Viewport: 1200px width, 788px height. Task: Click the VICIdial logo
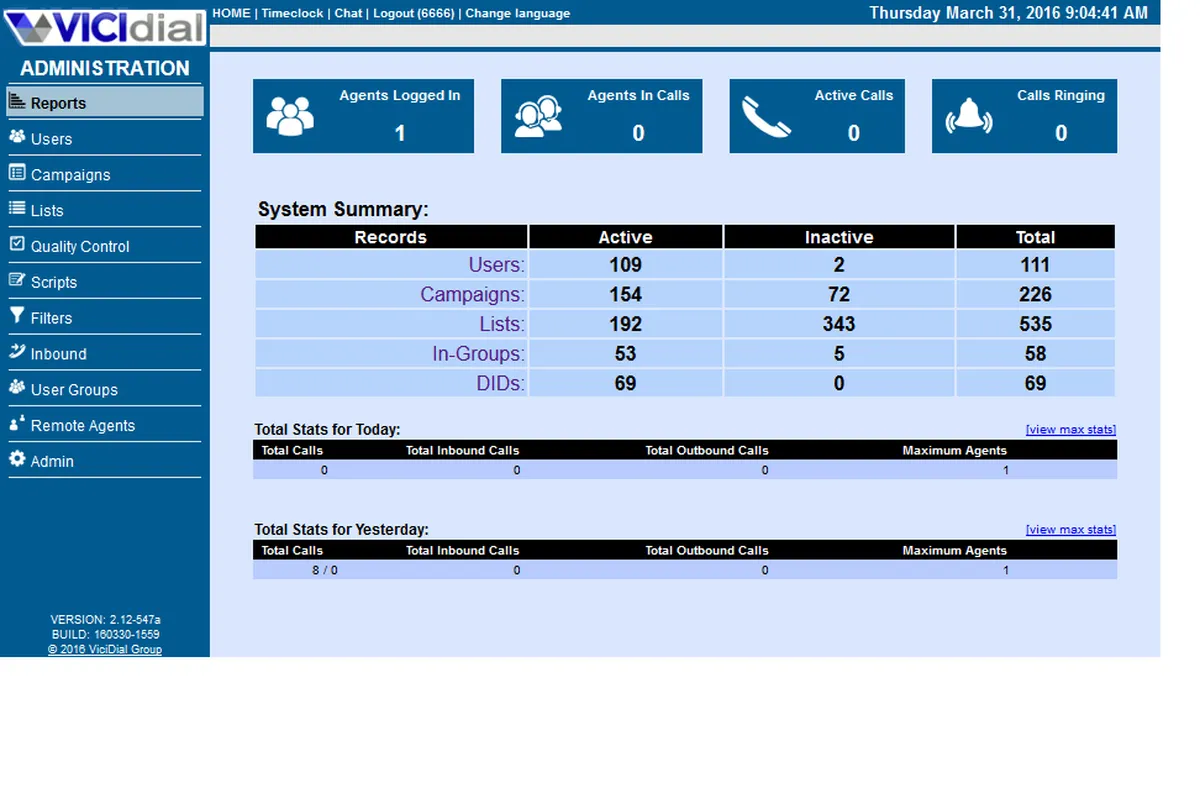104,24
